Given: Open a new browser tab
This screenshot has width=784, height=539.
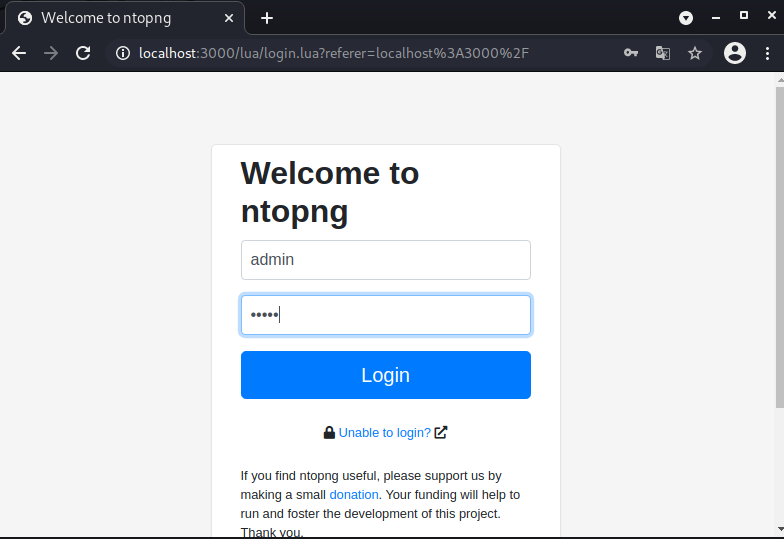Looking at the screenshot, I should [267, 18].
